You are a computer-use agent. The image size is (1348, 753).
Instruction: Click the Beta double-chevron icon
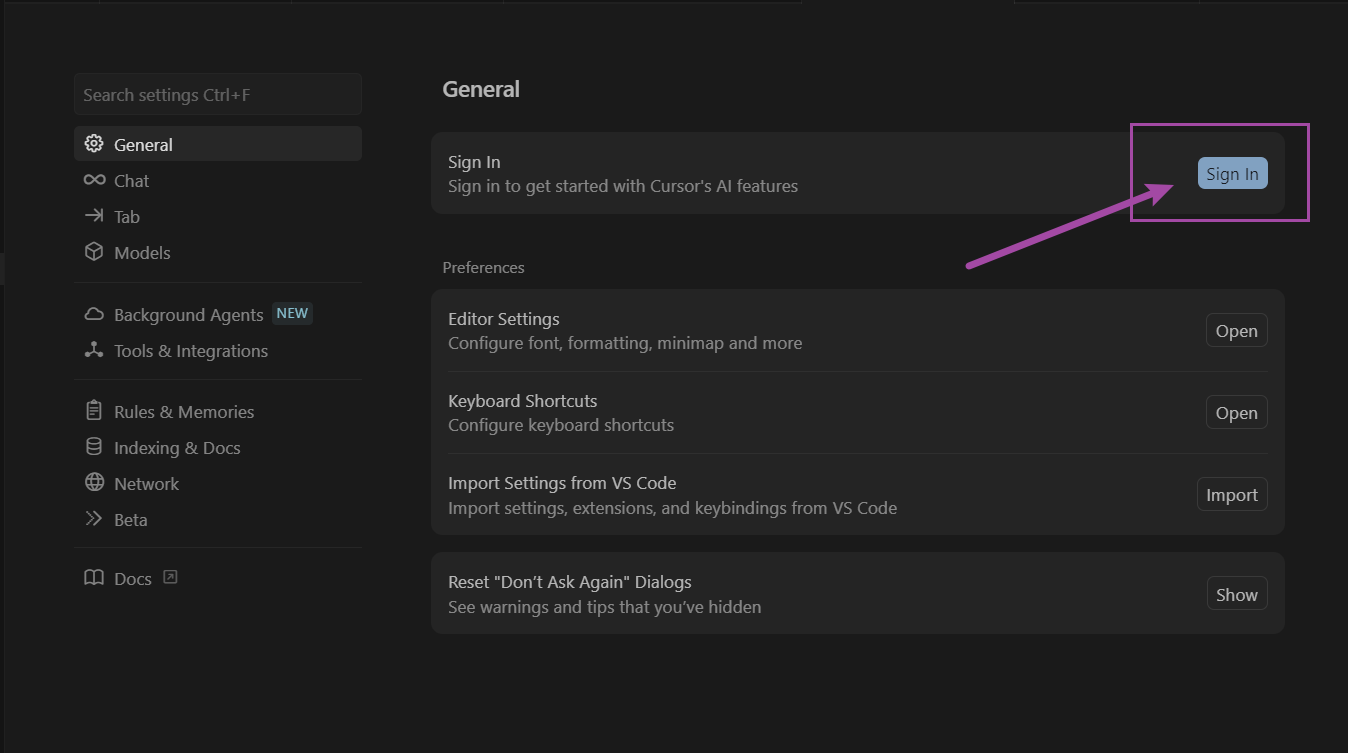point(94,519)
